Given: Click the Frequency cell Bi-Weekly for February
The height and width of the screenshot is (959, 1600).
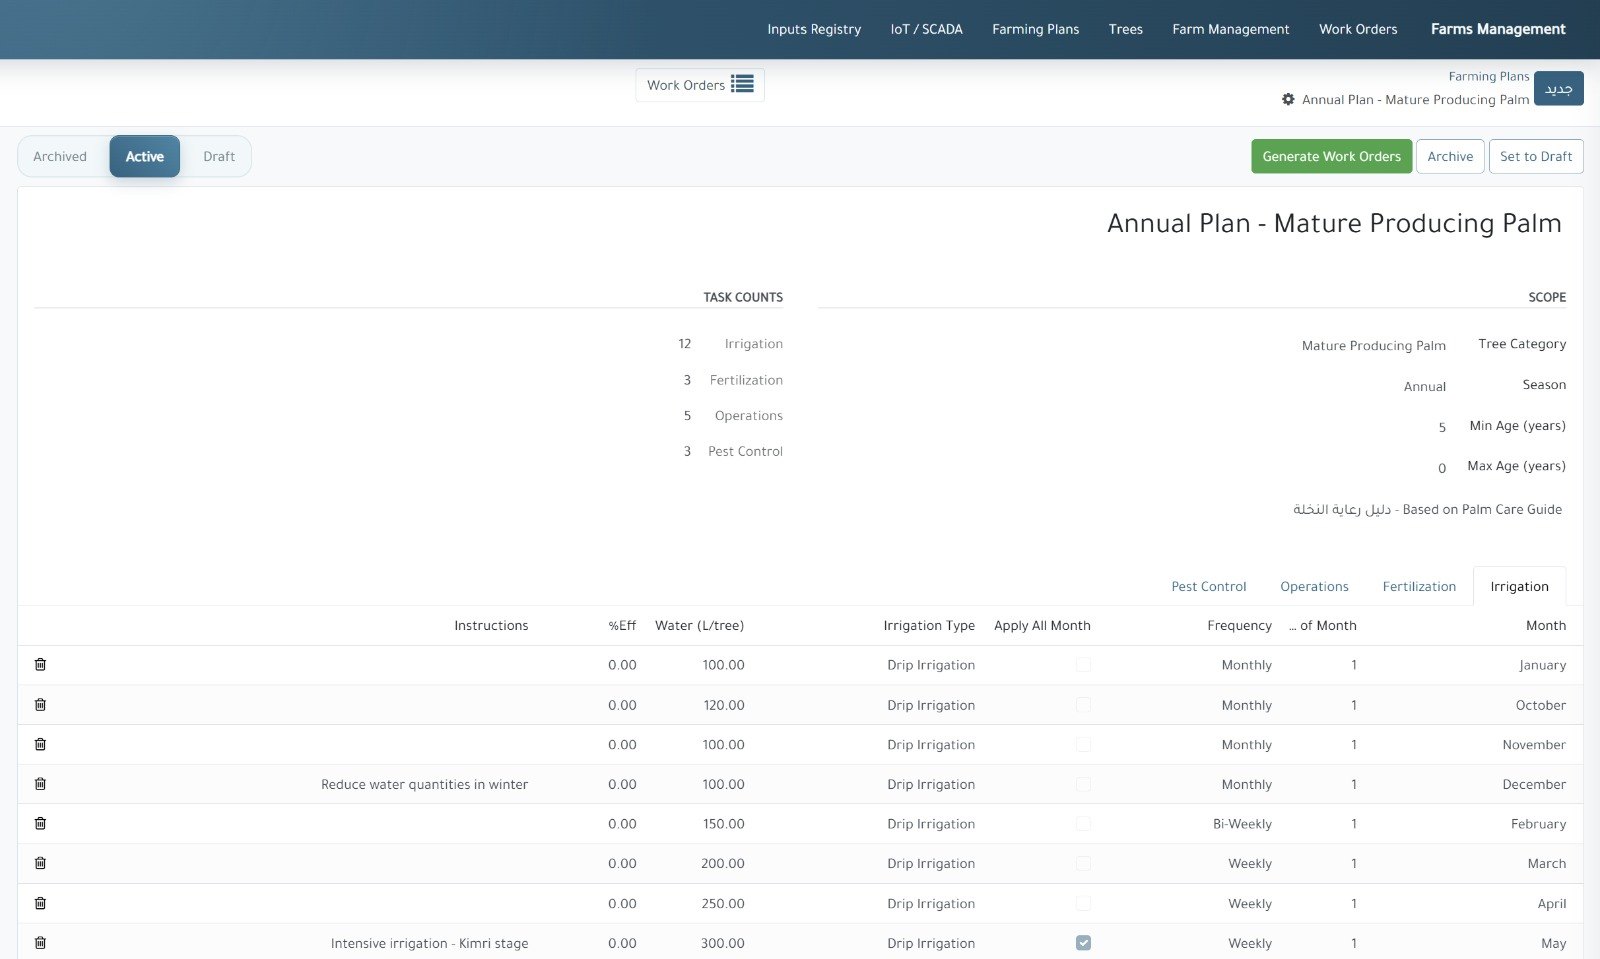Looking at the screenshot, I should pos(1242,824).
